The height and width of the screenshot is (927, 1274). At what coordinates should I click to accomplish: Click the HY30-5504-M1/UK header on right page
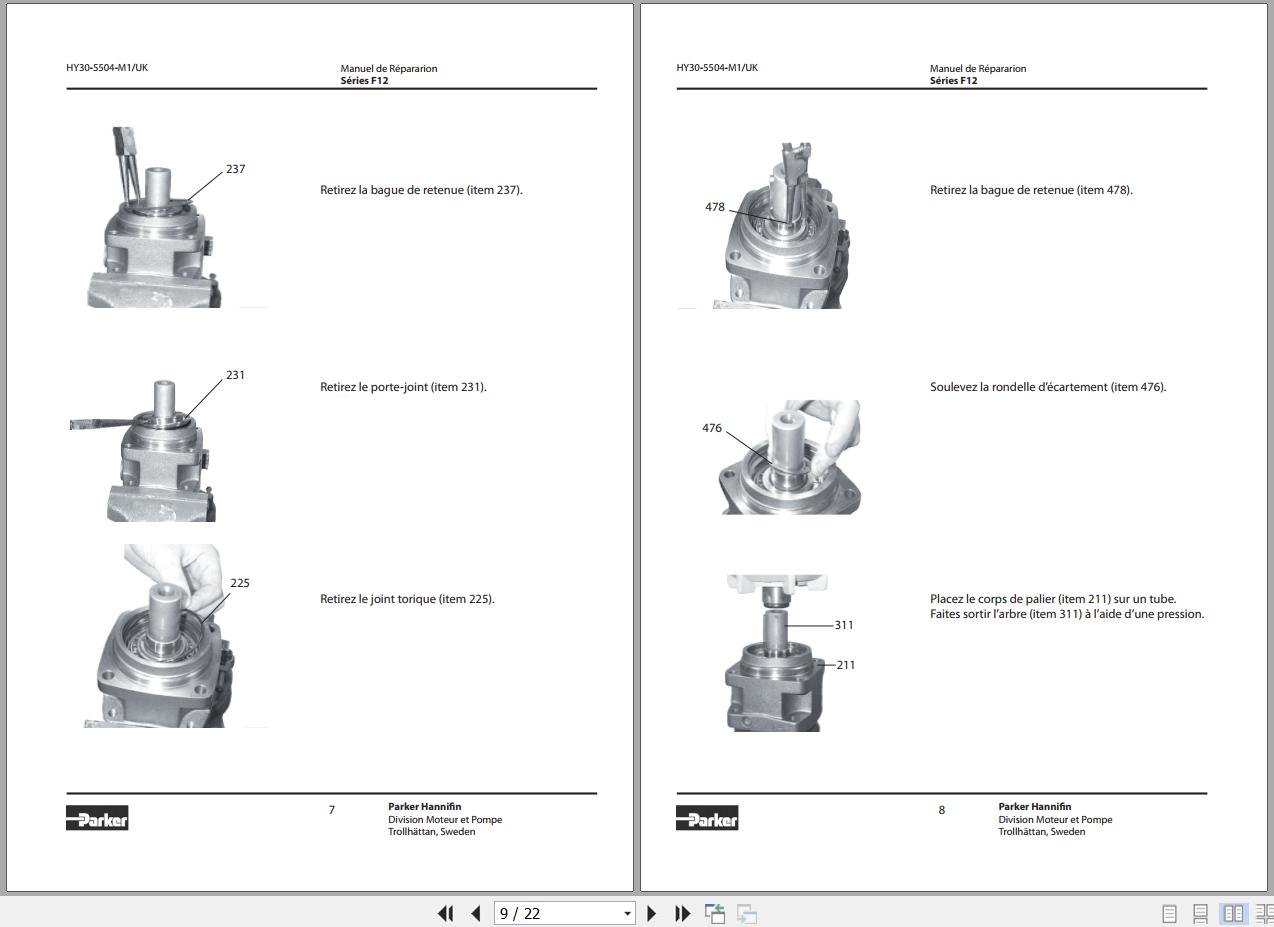717,68
